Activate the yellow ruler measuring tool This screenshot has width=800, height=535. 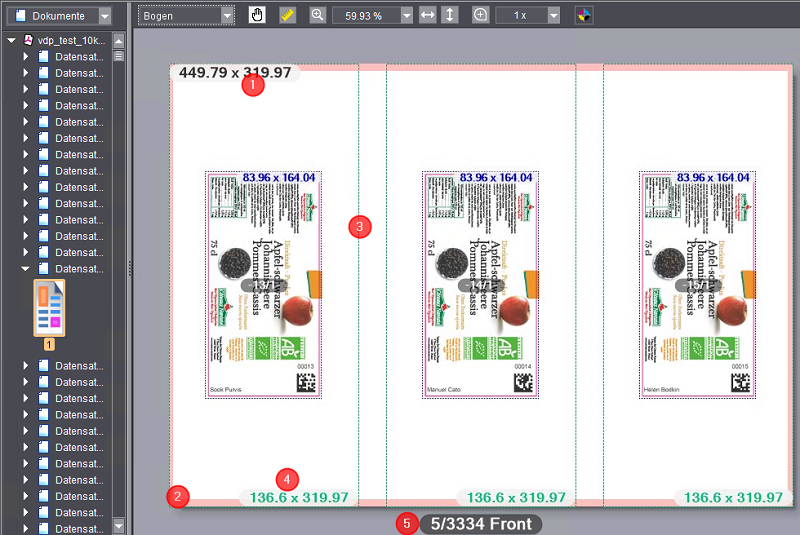point(287,15)
